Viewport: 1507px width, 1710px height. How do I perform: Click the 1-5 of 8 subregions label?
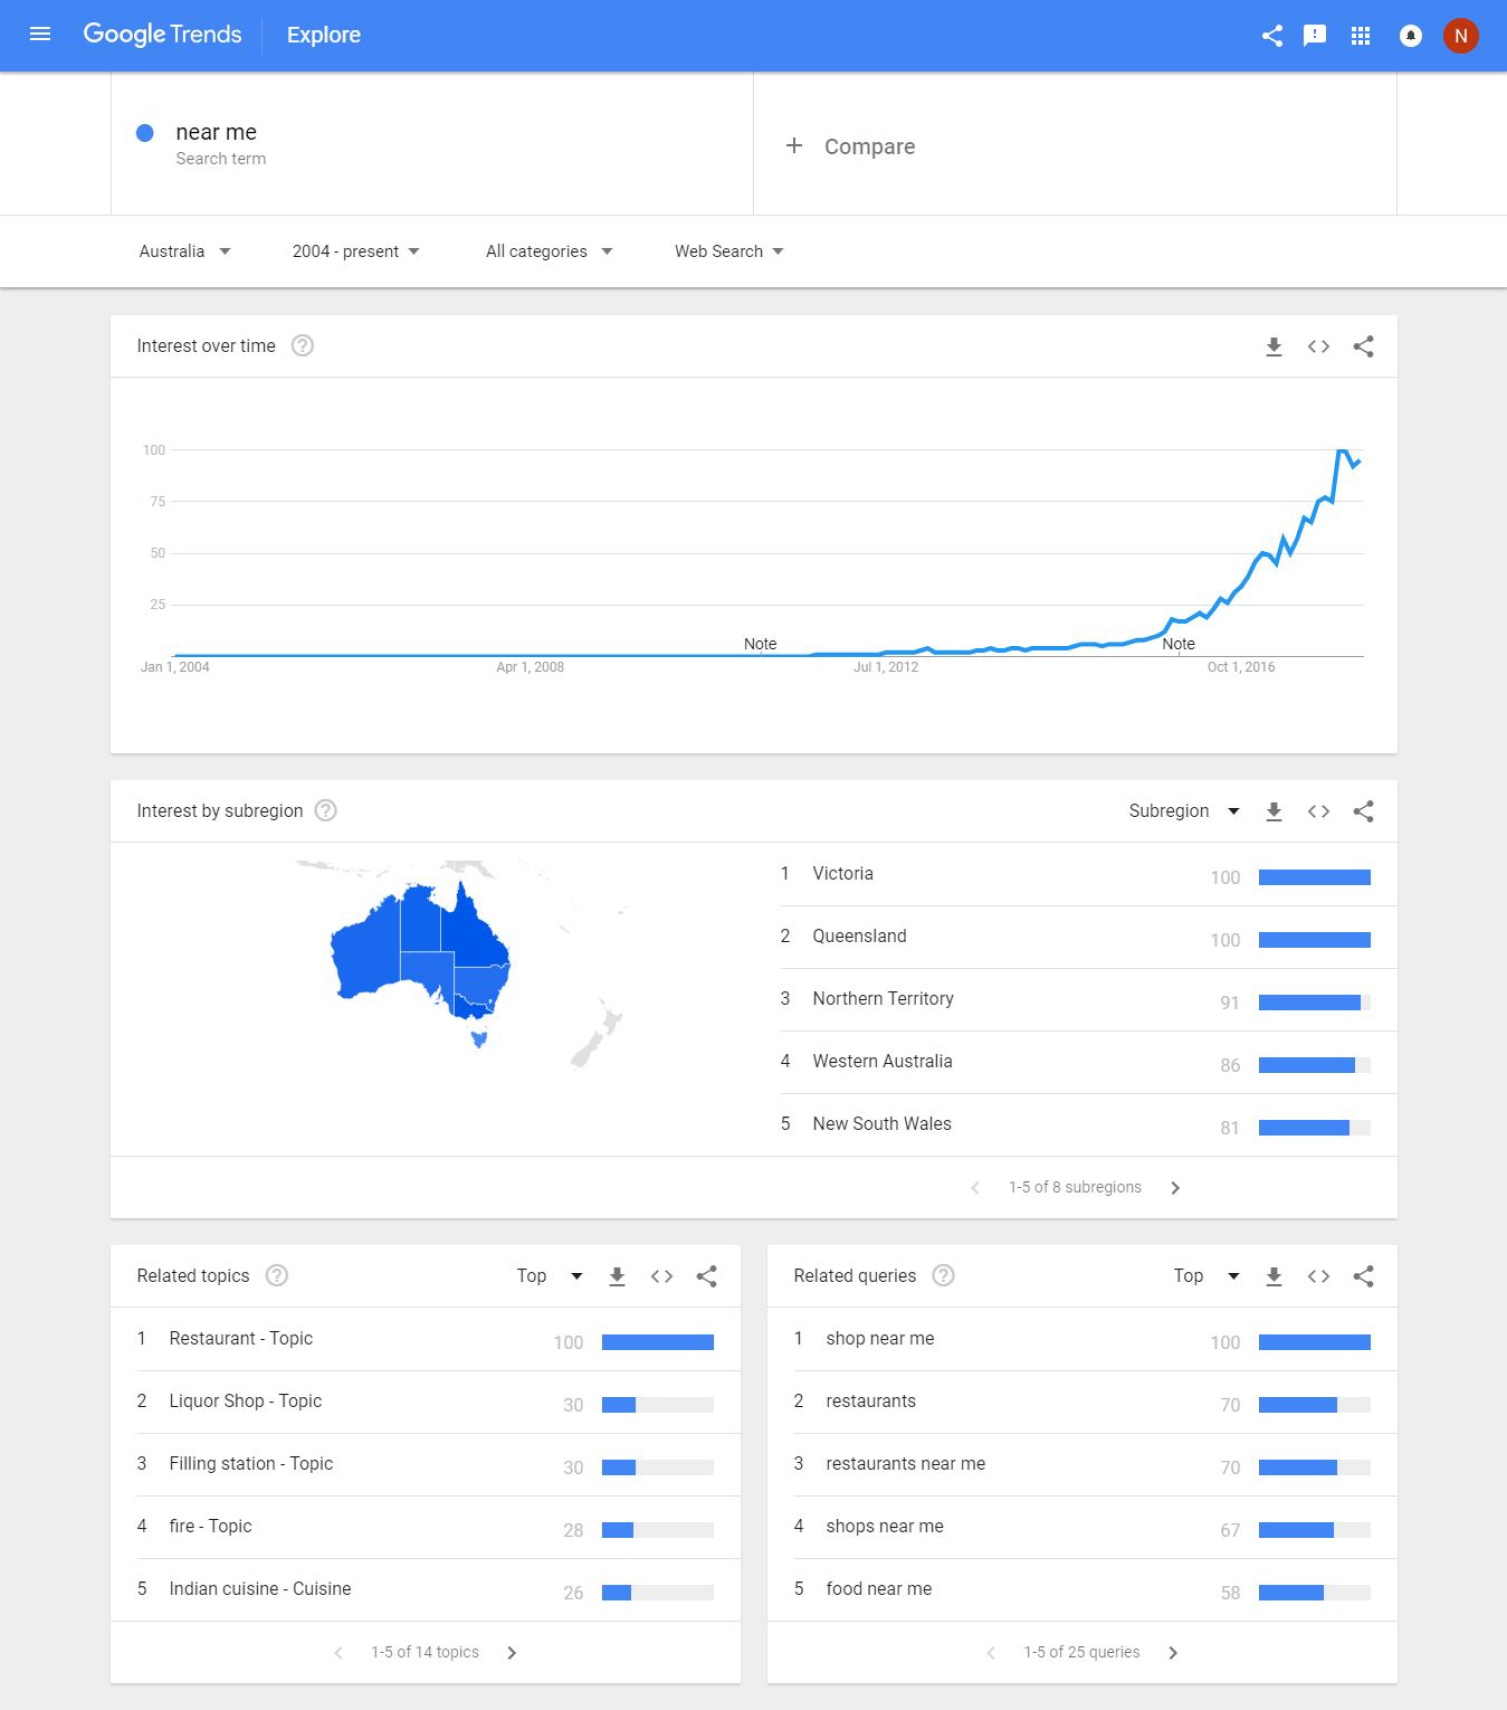pyautogui.click(x=1075, y=1188)
